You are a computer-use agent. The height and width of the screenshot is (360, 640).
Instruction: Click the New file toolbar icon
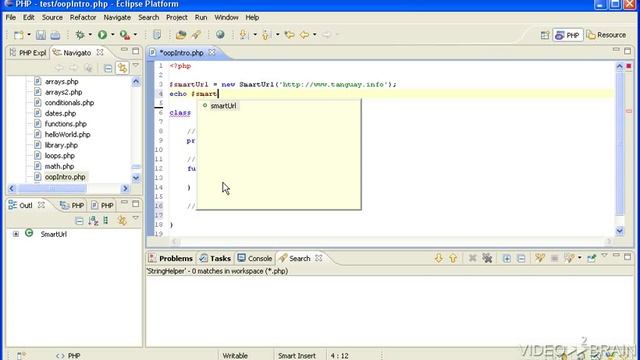[x=19, y=35]
